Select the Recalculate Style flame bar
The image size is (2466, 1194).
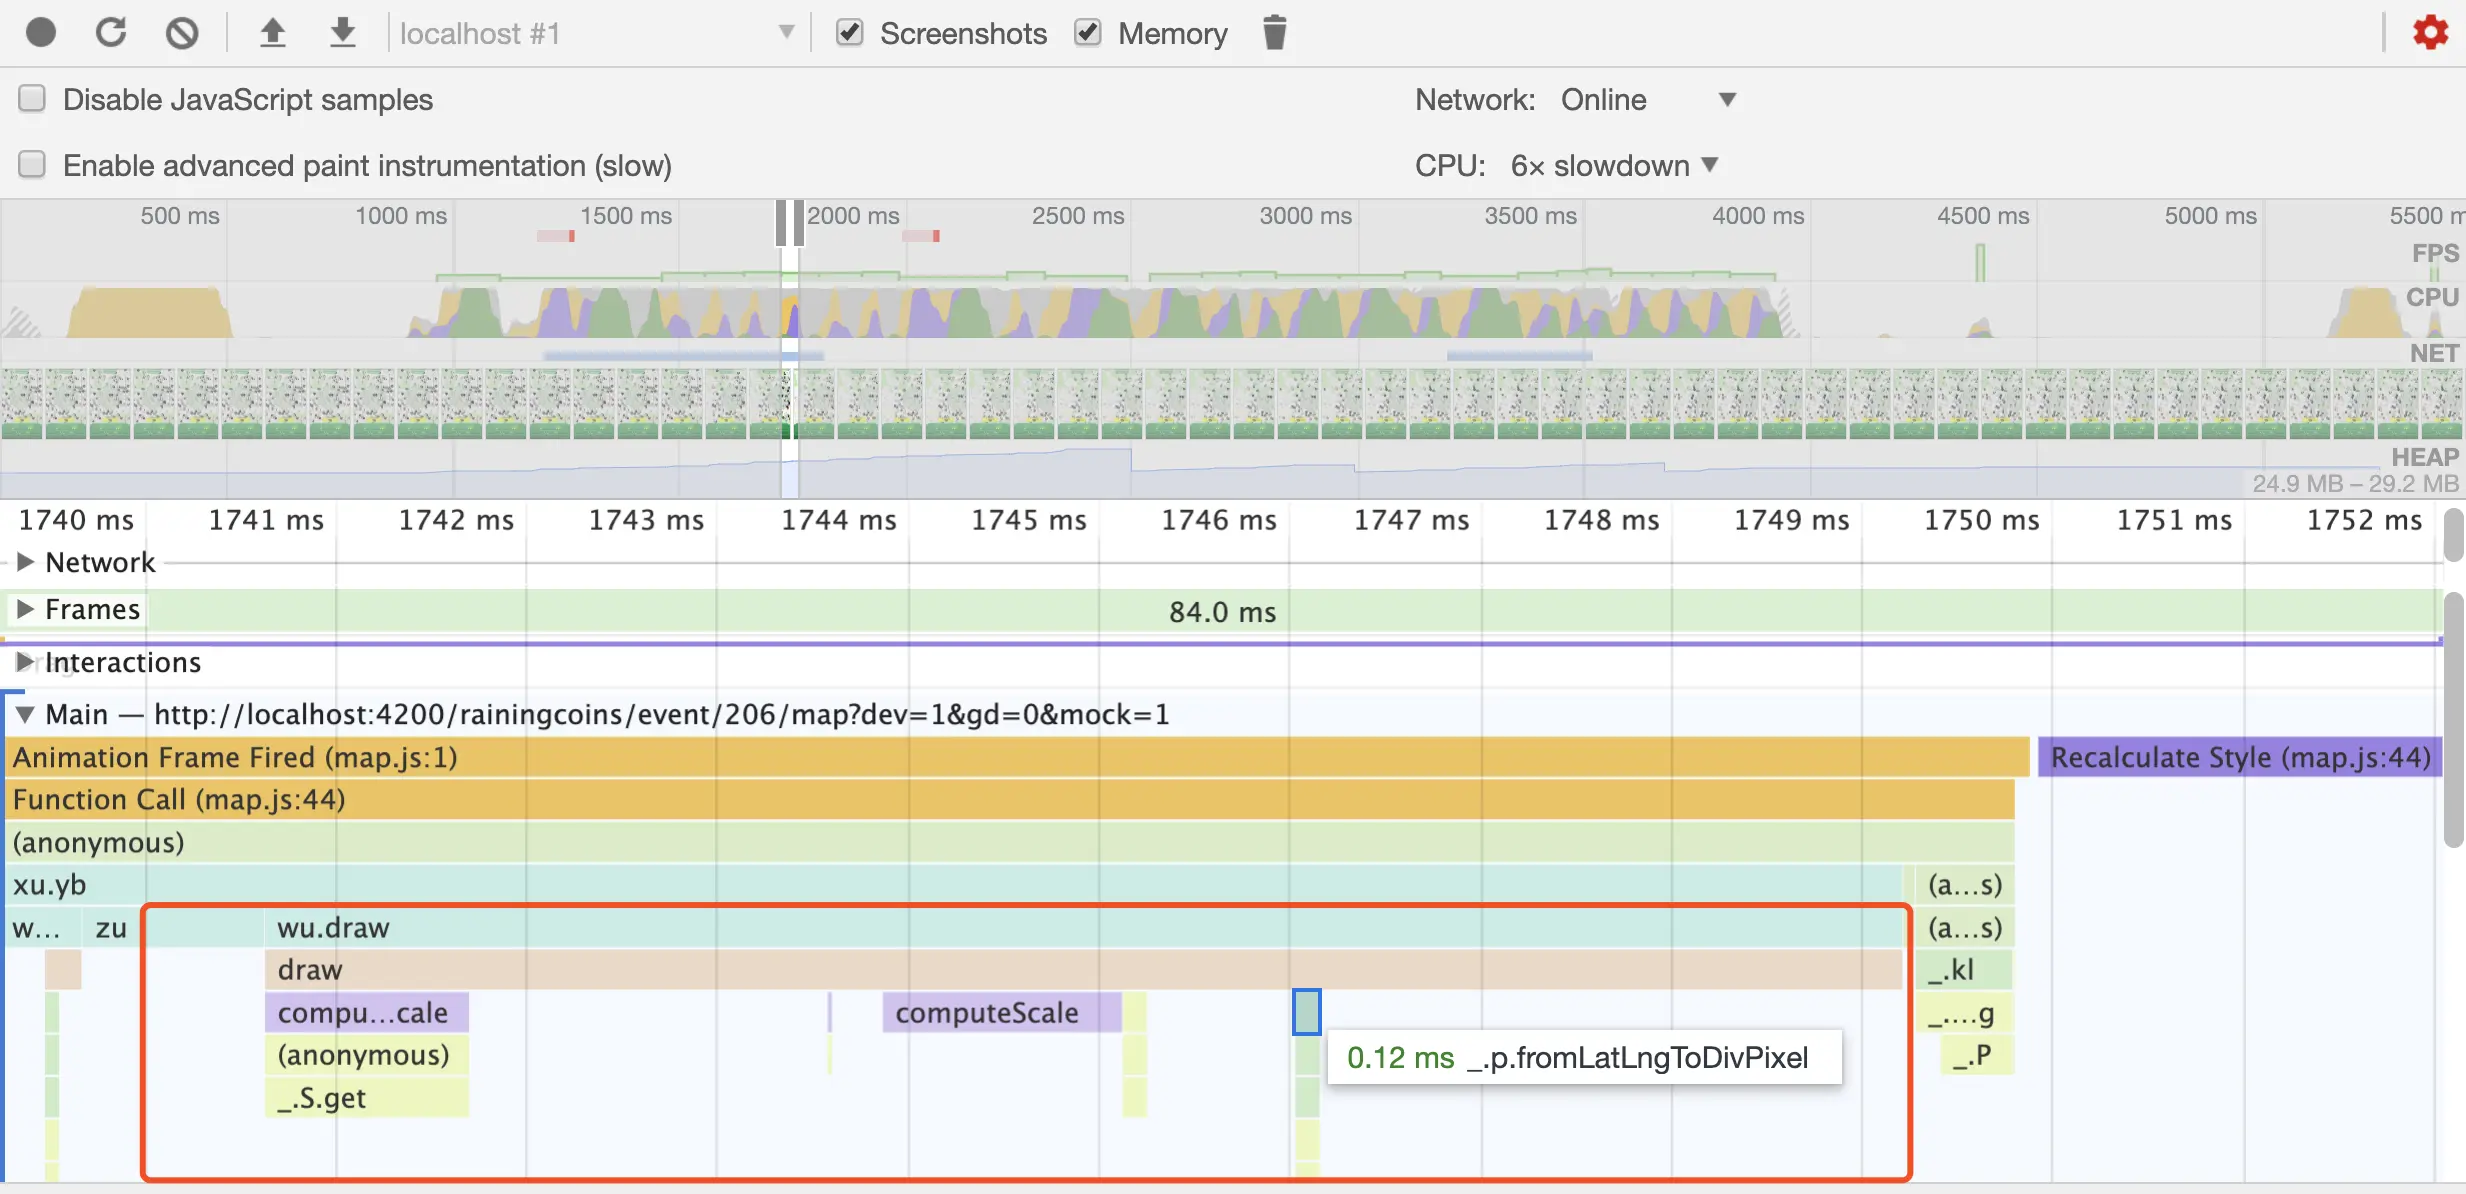(2240, 758)
